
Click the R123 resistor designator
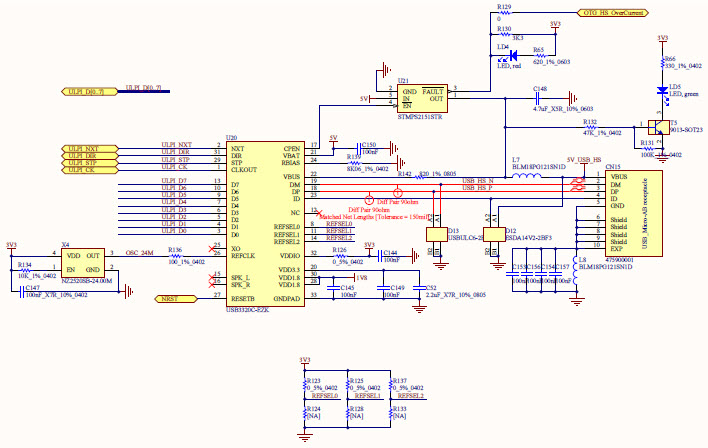tap(313, 381)
